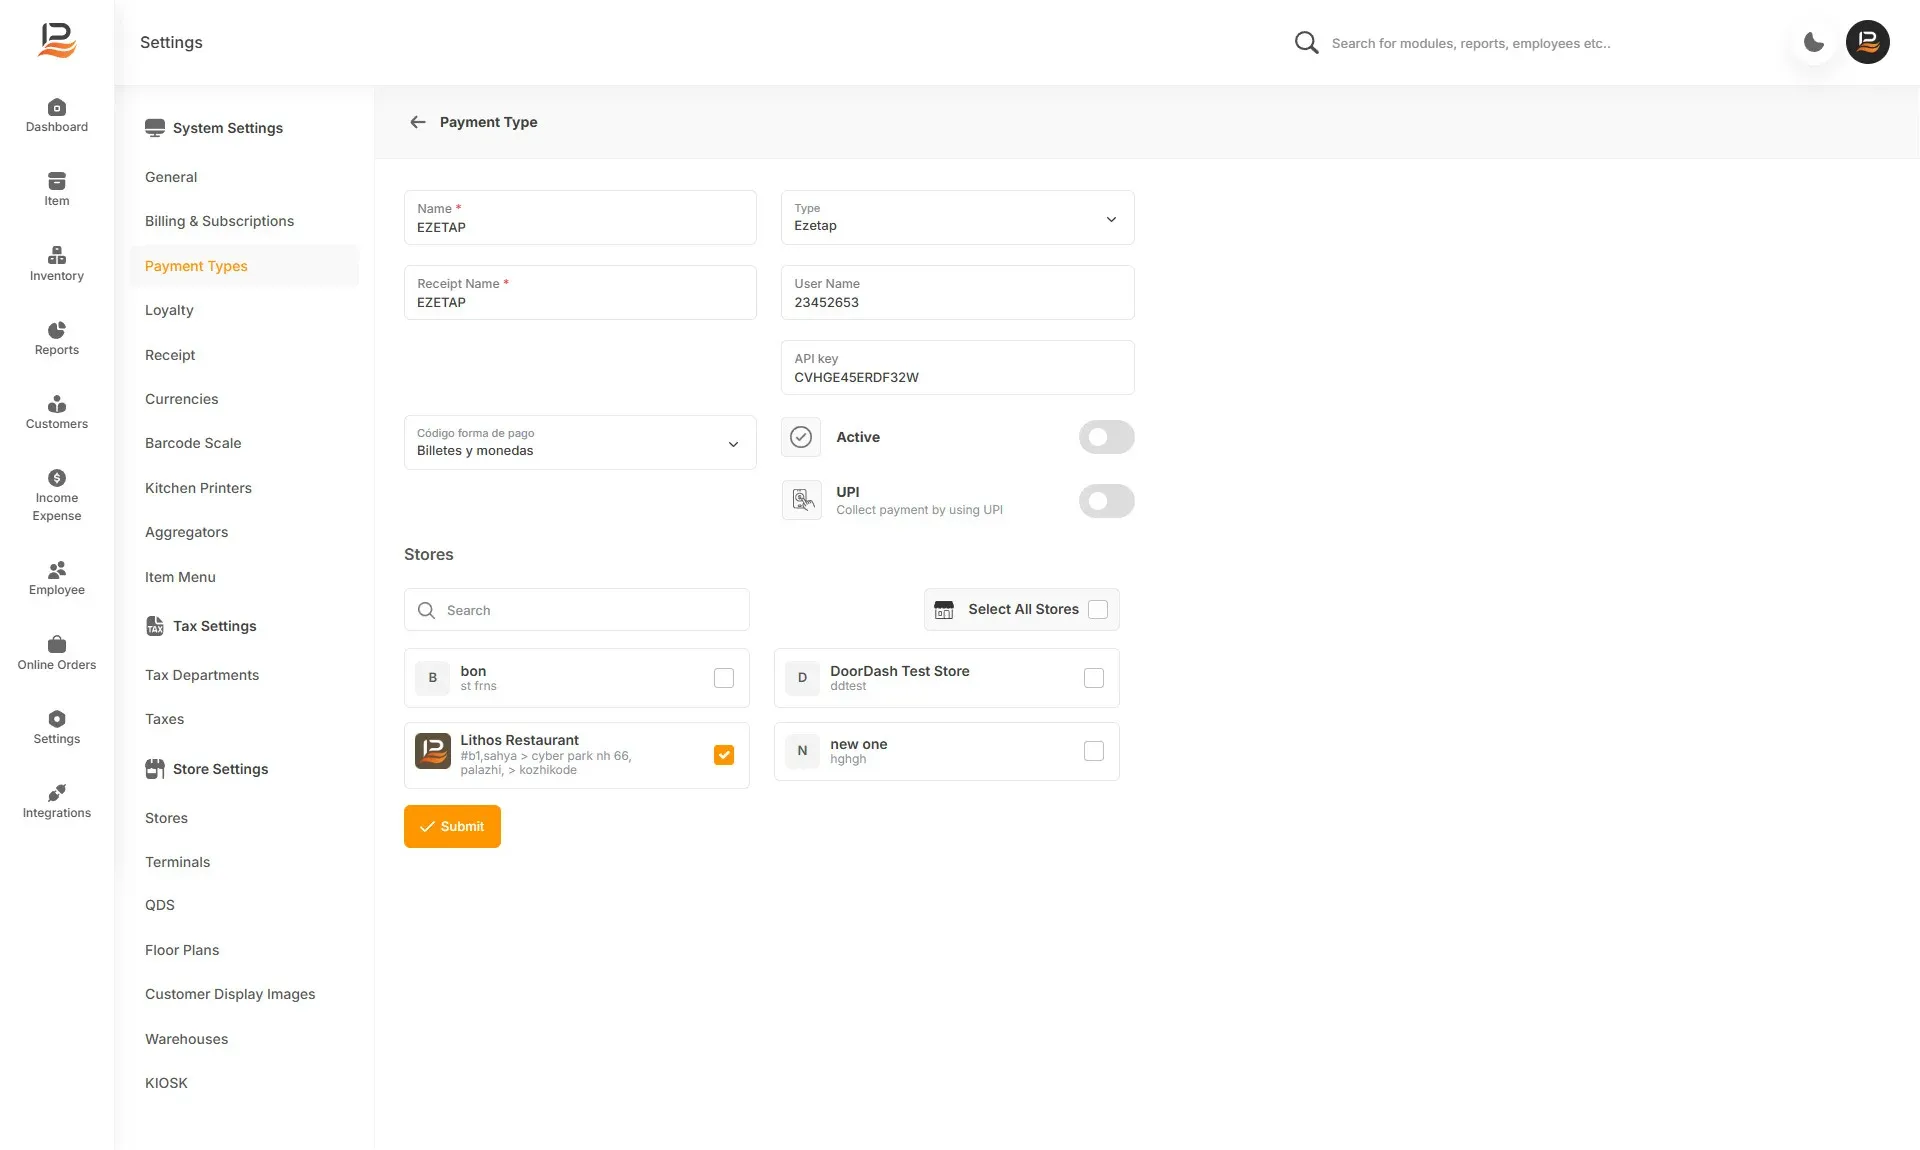Open Dashboard from the sidebar

click(56, 116)
